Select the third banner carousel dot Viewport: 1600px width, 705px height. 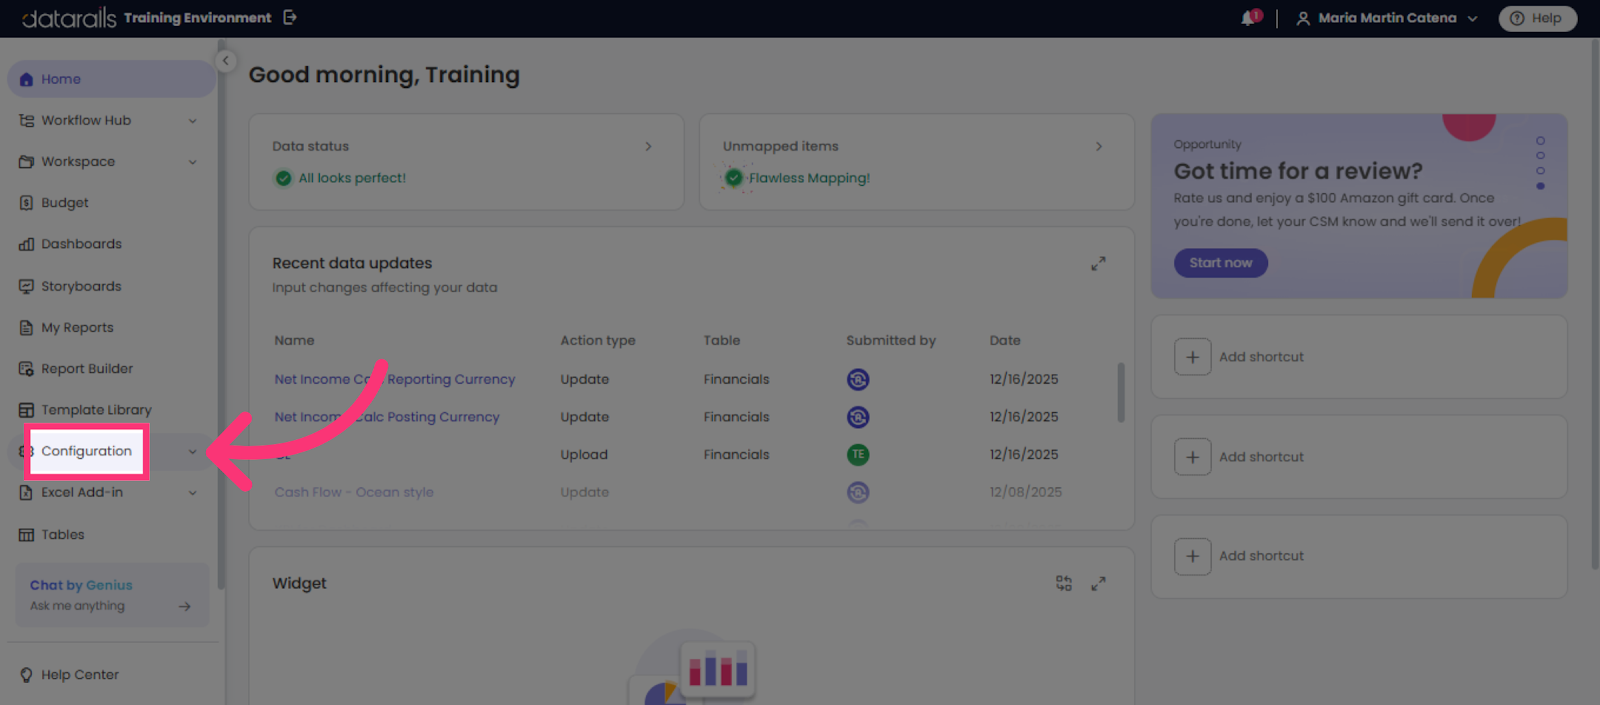(x=1540, y=171)
